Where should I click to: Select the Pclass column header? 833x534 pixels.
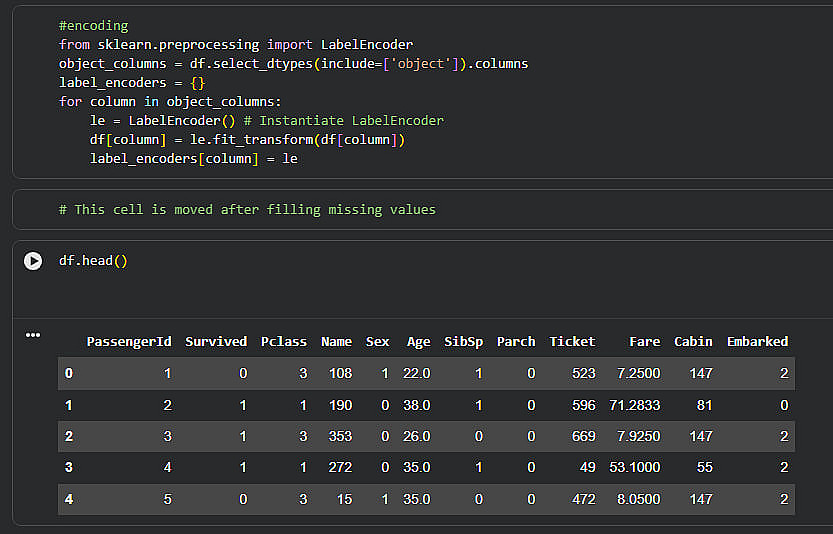[284, 342]
